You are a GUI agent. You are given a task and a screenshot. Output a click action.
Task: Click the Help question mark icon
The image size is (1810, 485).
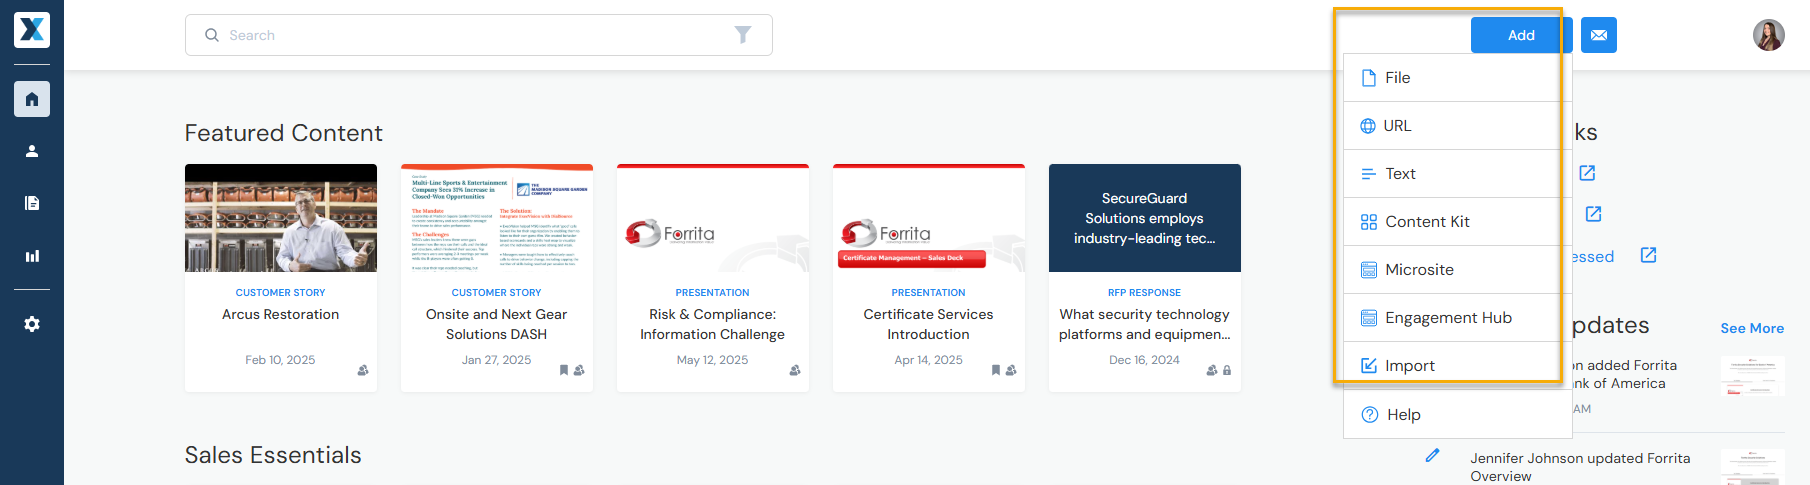click(x=1370, y=415)
